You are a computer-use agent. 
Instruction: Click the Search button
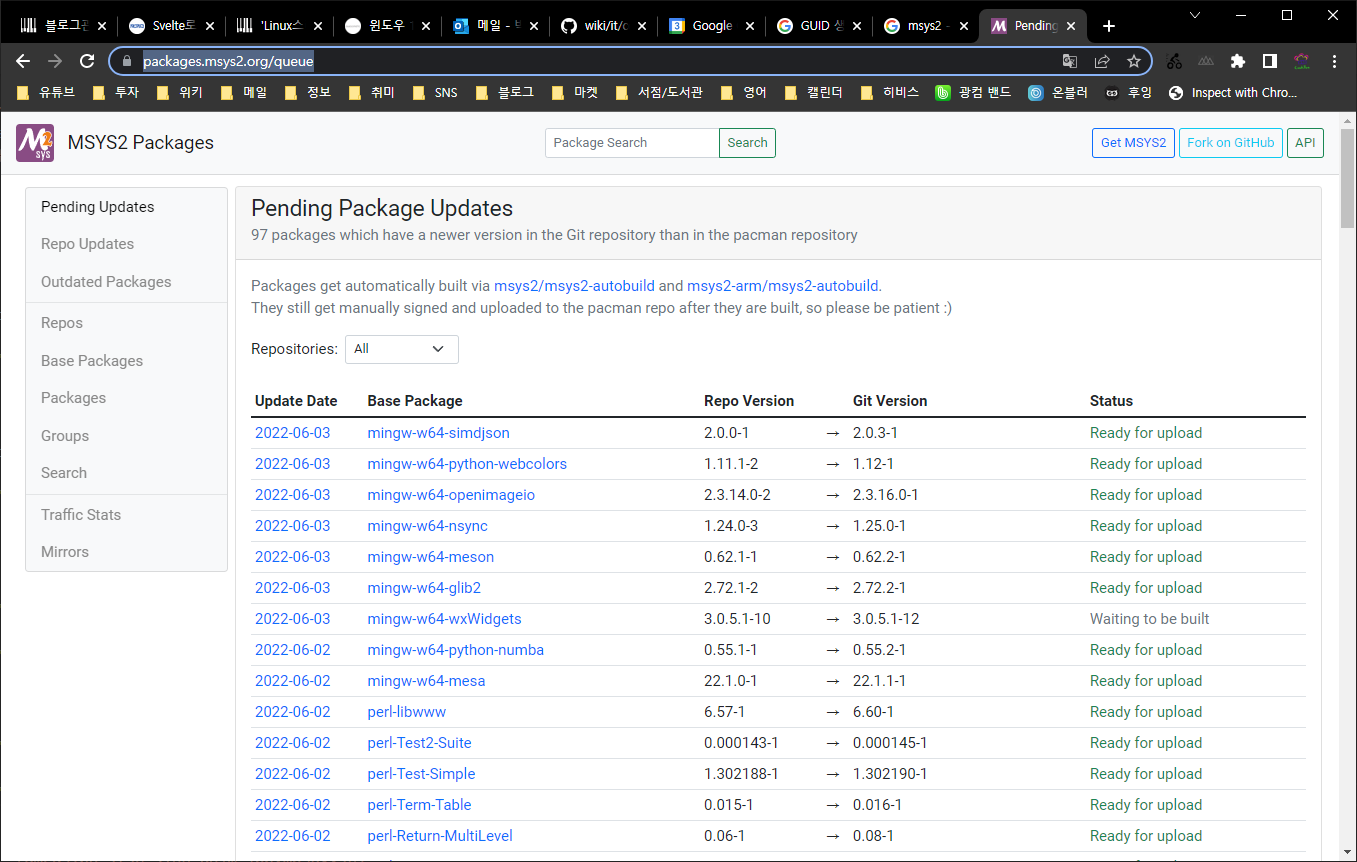(747, 143)
